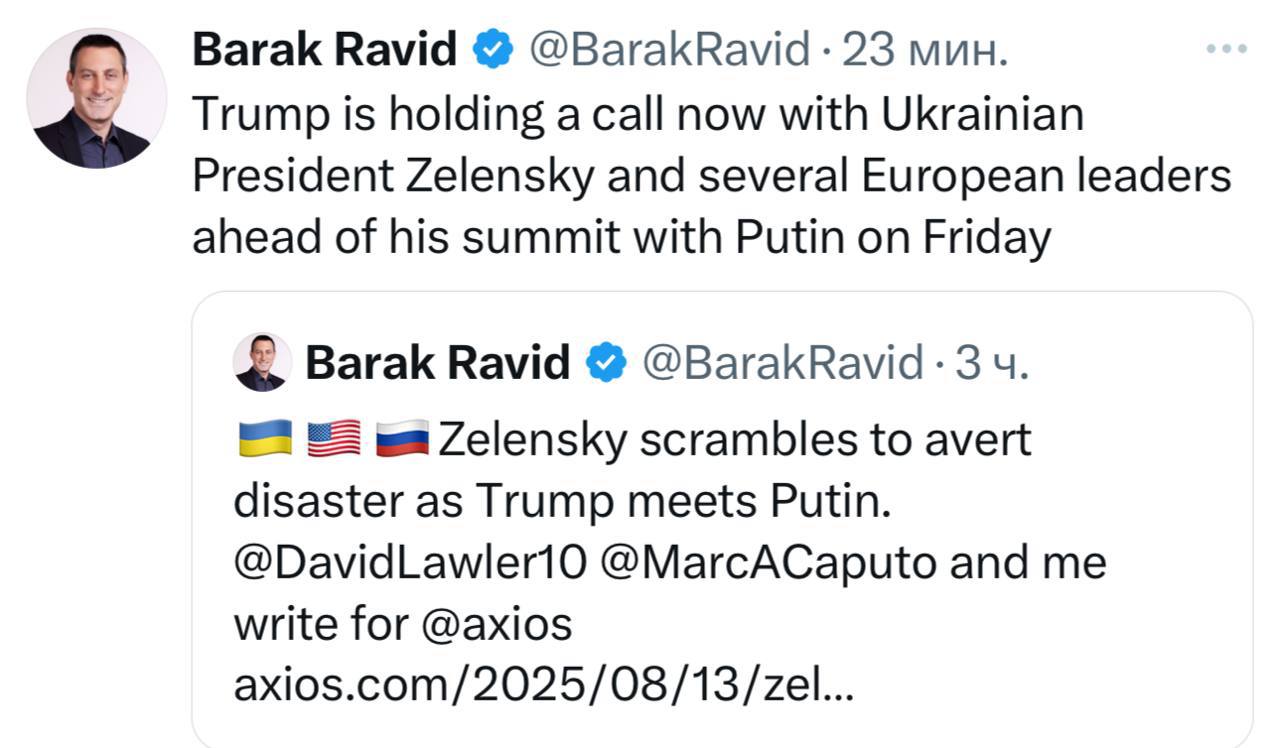This screenshot has height=748, width=1280.
Task: Click the Russian flag emoji
Action: click(x=402, y=439)
